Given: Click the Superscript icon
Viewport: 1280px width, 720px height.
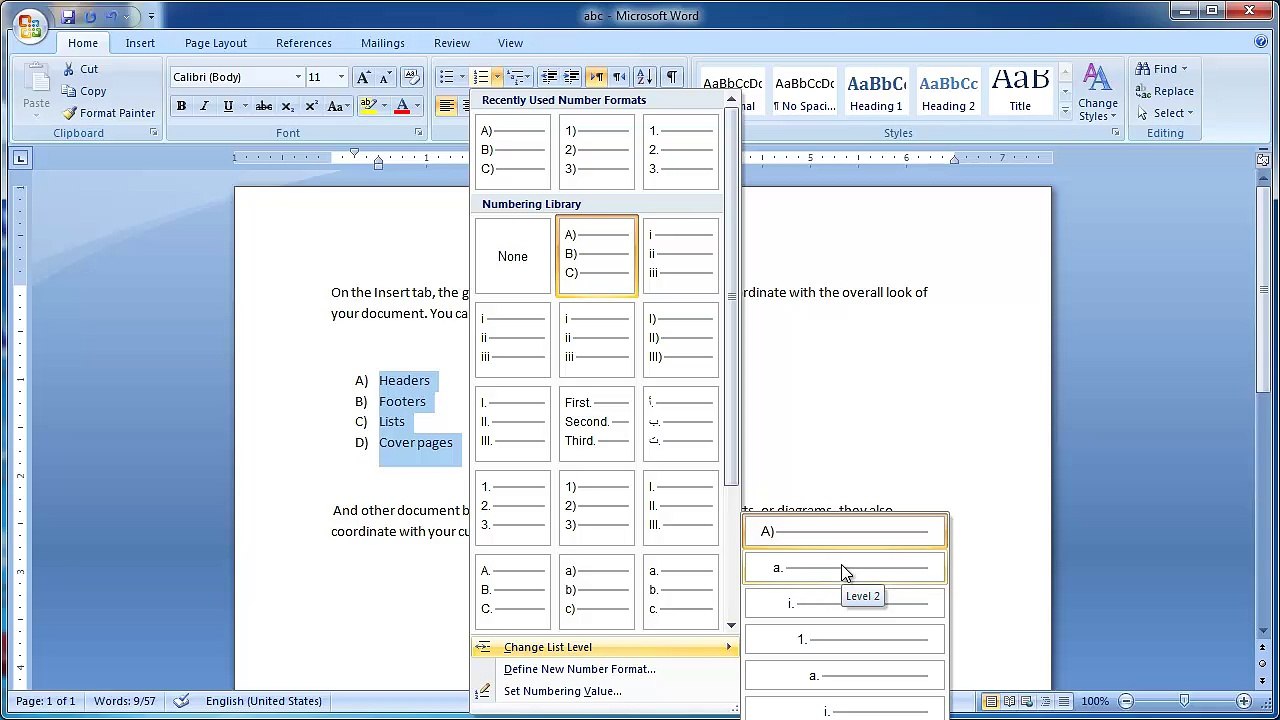Looking at the screenshot, I should point(311,106).
